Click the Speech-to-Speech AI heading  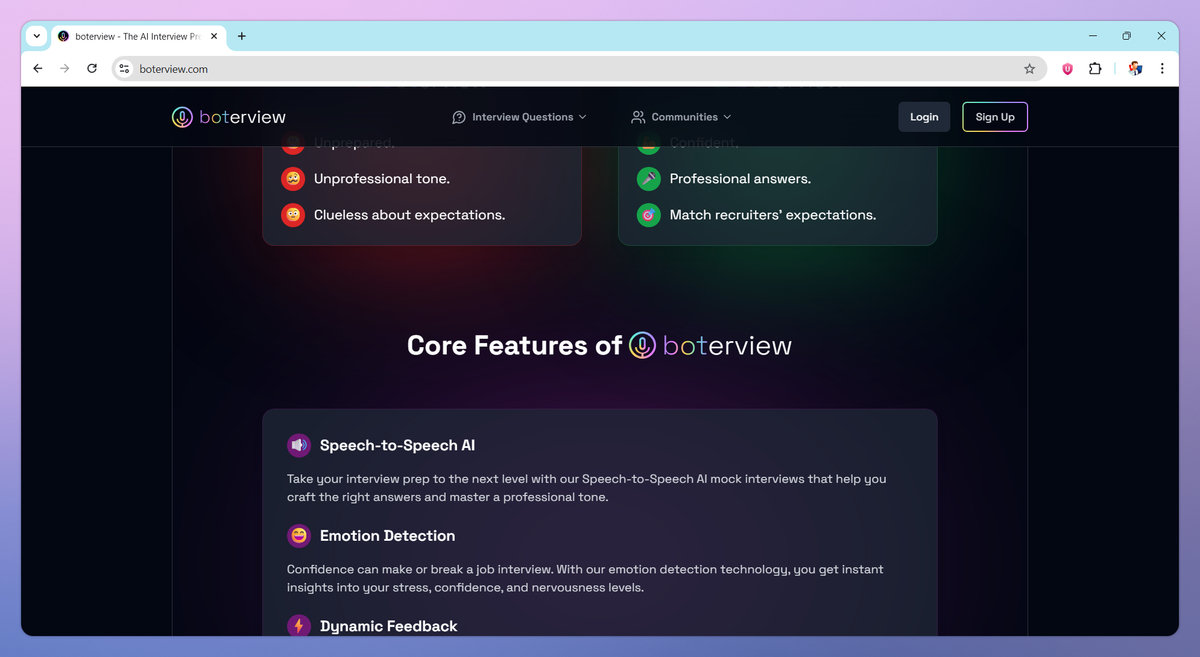pyautogui.click(x=397, y=445)
